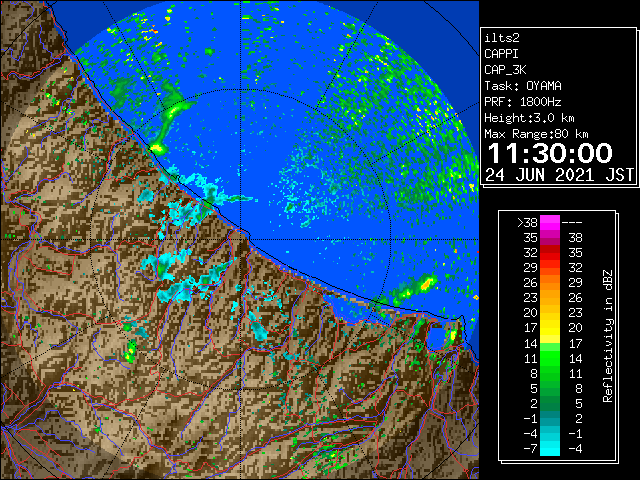Pick the red 32 dBZ color band

[550, 253]
